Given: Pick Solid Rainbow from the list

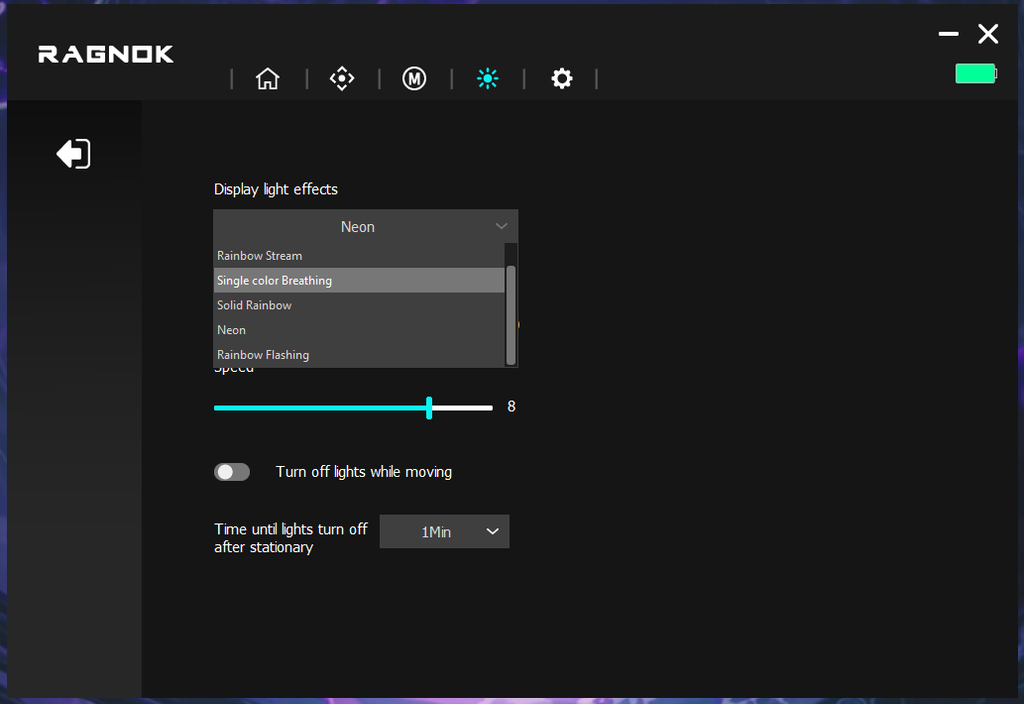Looking at the screenshot, I should 359,305.
